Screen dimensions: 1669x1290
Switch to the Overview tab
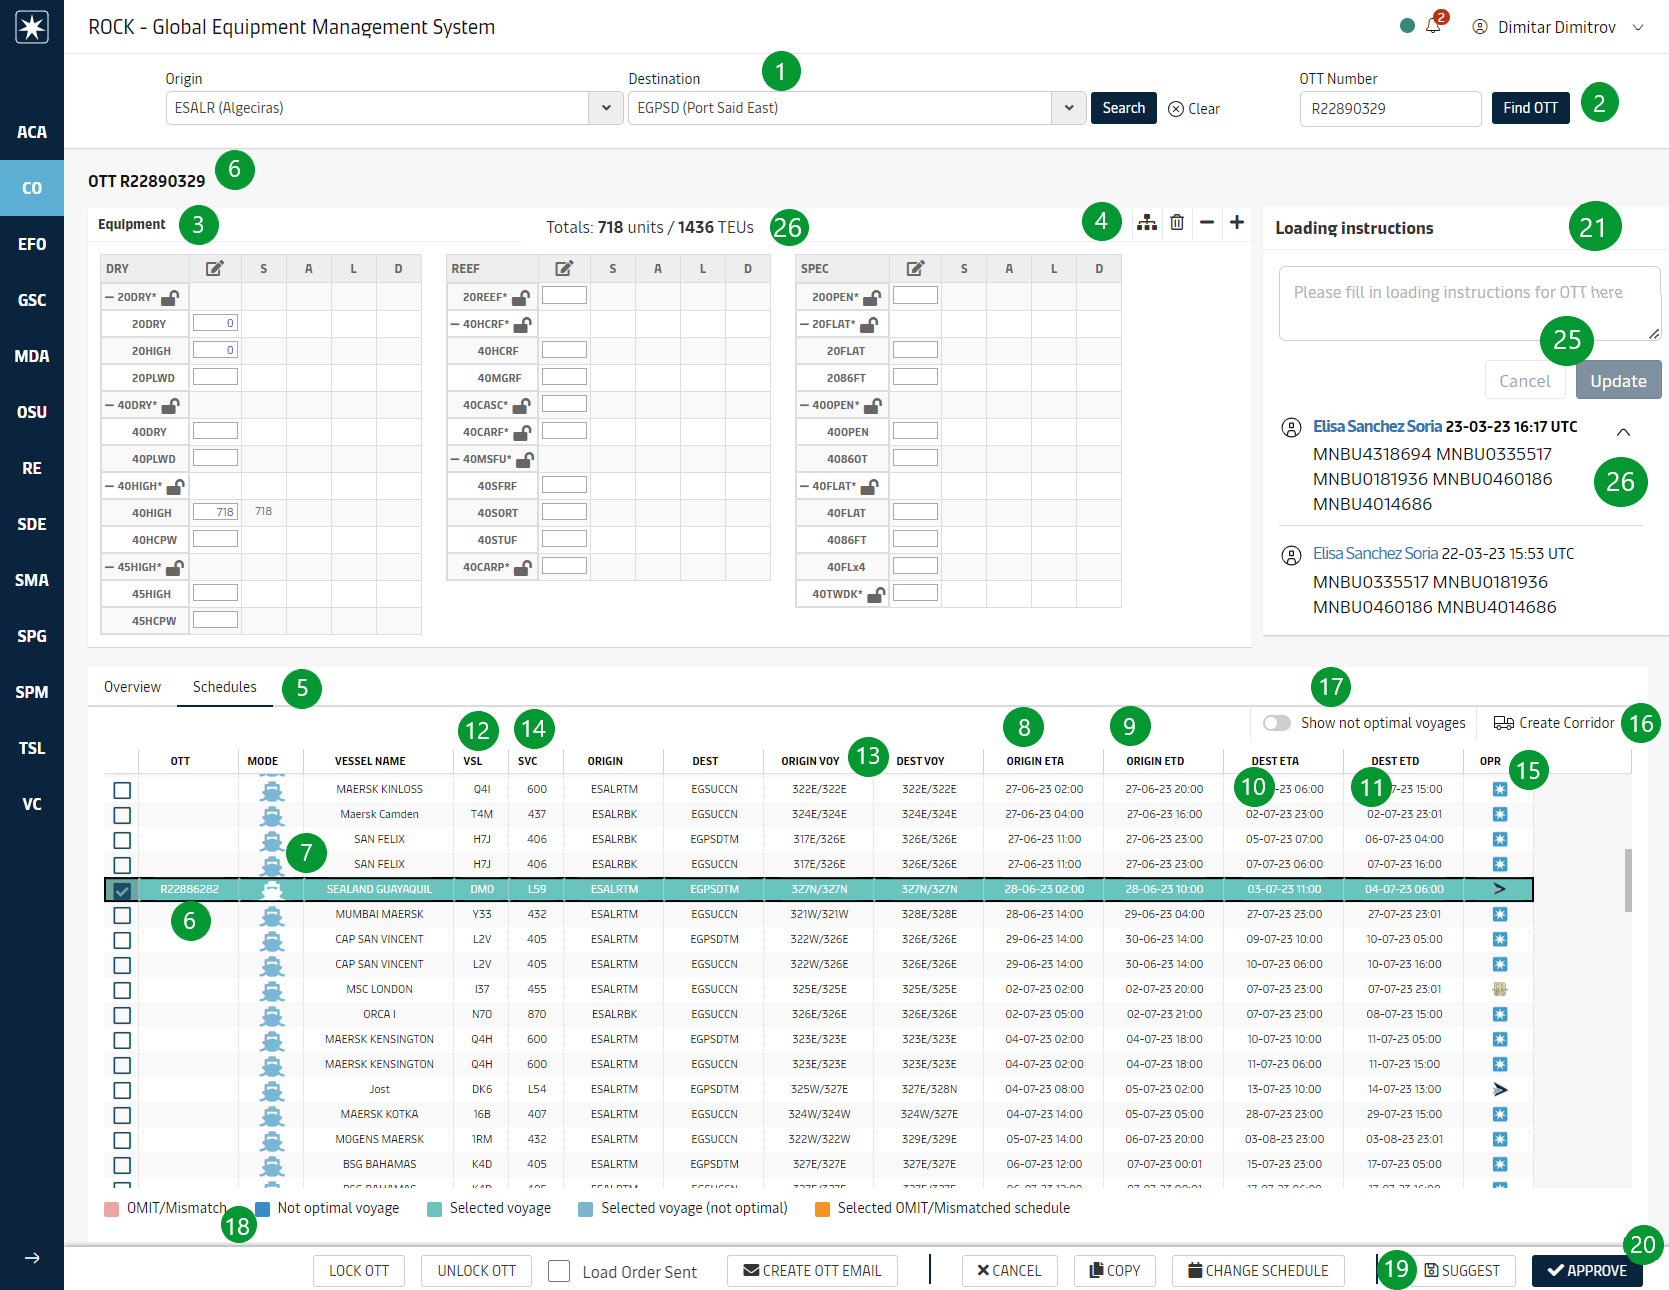[x=132, y=687]
